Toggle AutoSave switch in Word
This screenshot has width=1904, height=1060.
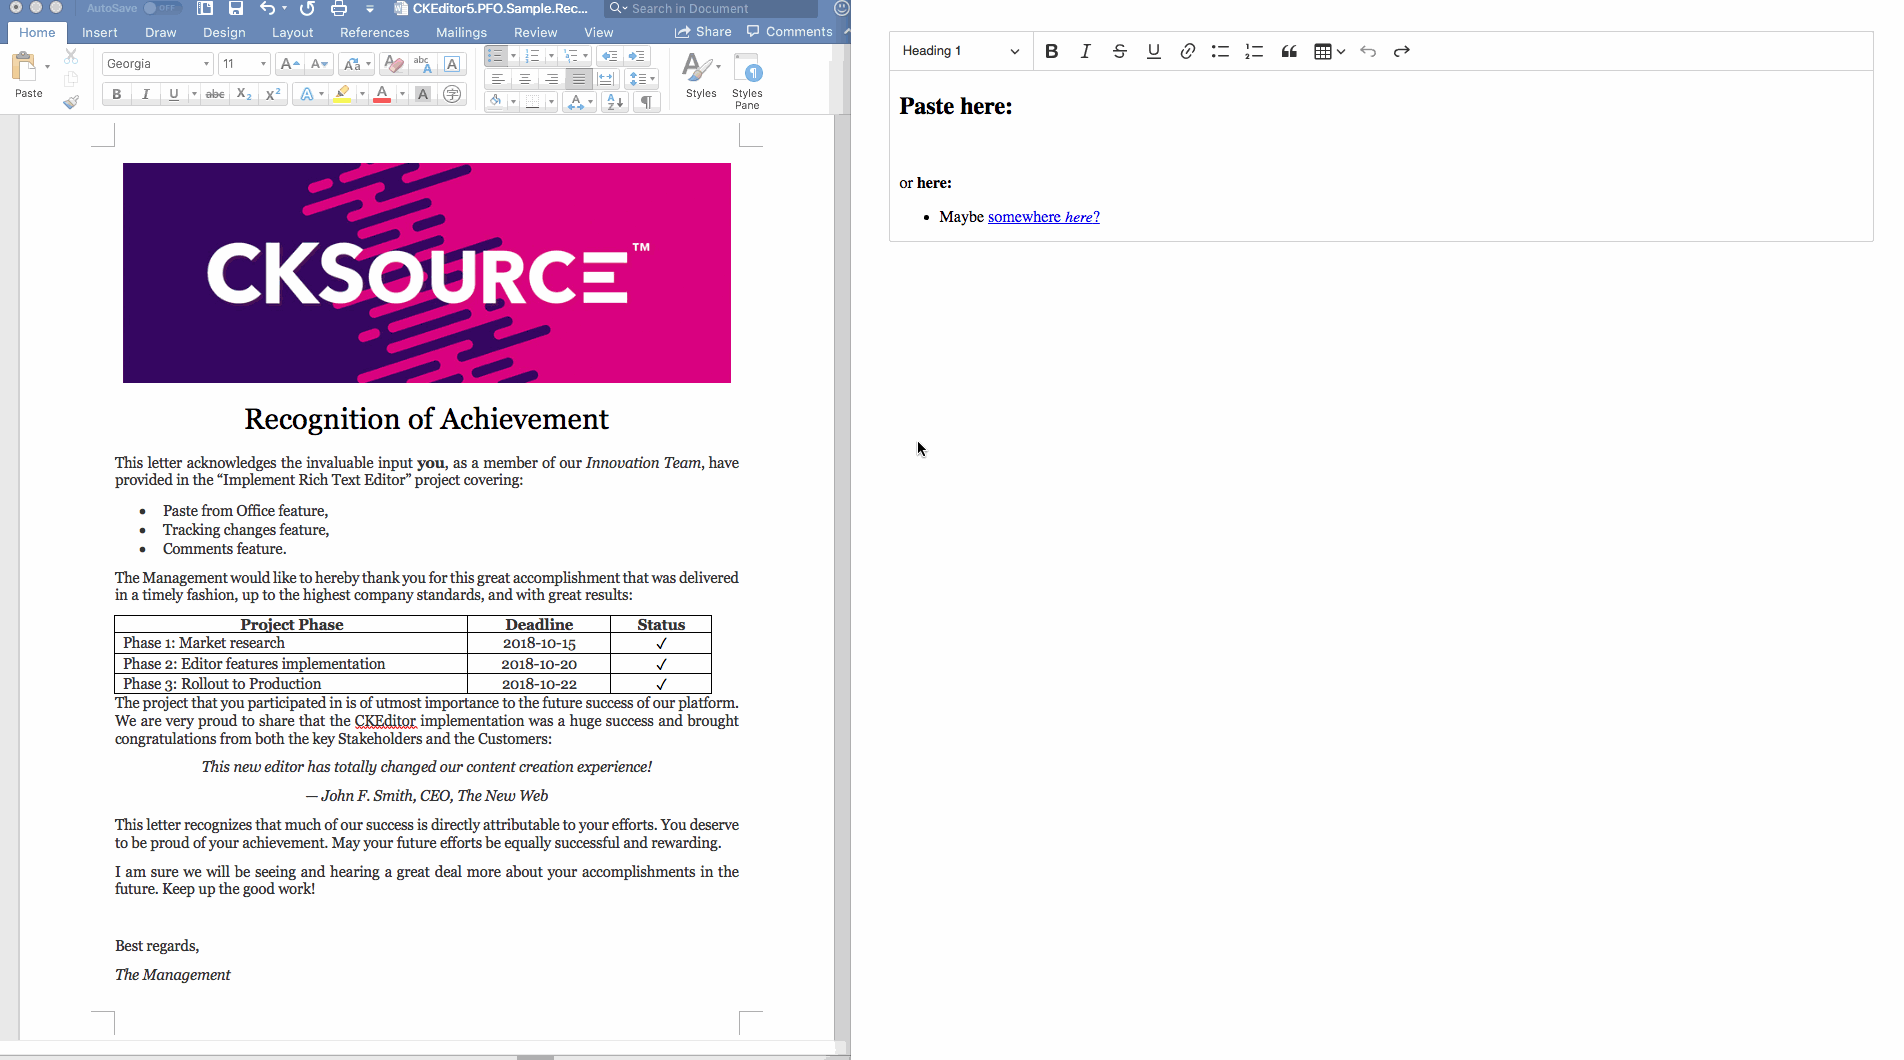161,8
